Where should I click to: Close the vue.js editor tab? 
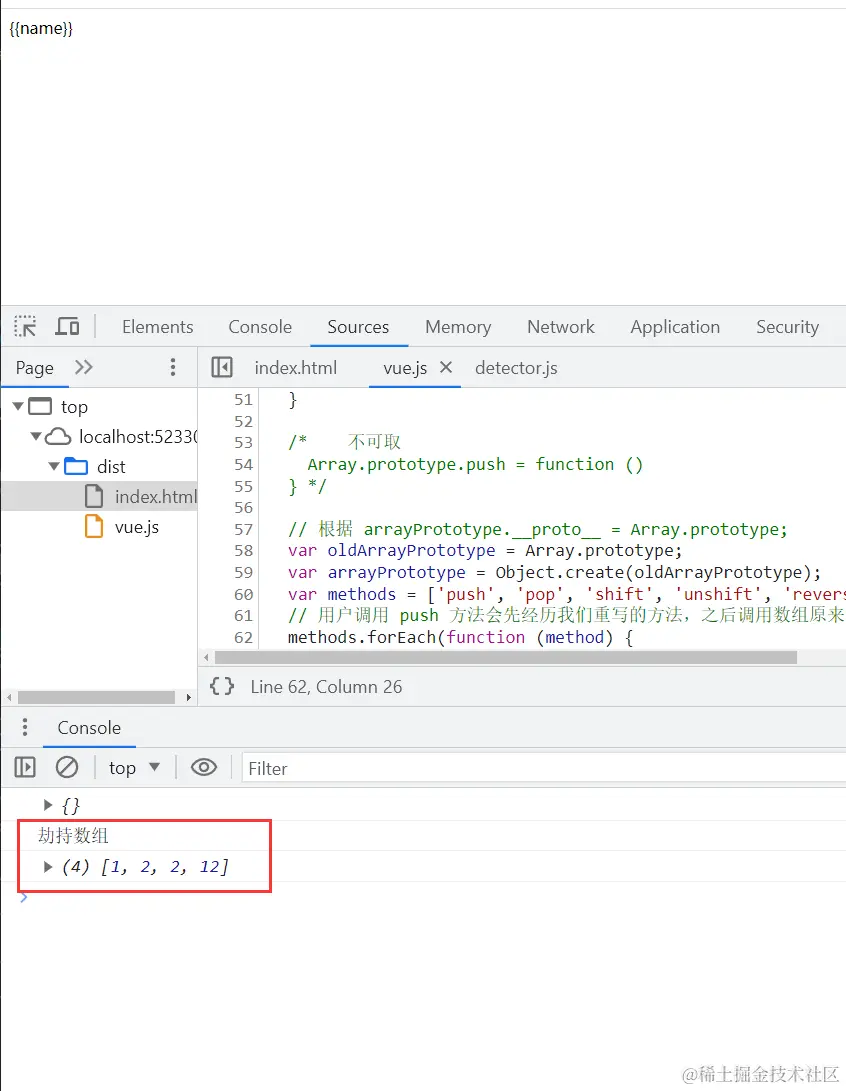pos(446,367)
